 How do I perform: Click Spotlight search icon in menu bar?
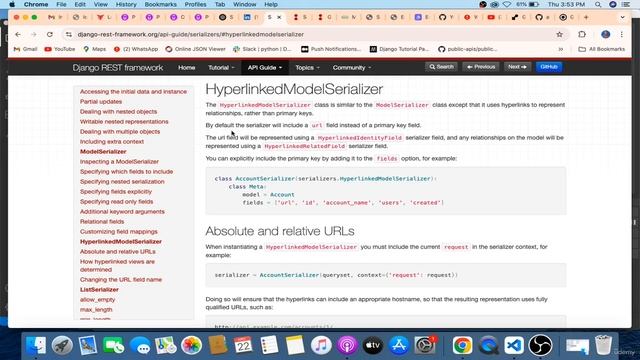598,4
